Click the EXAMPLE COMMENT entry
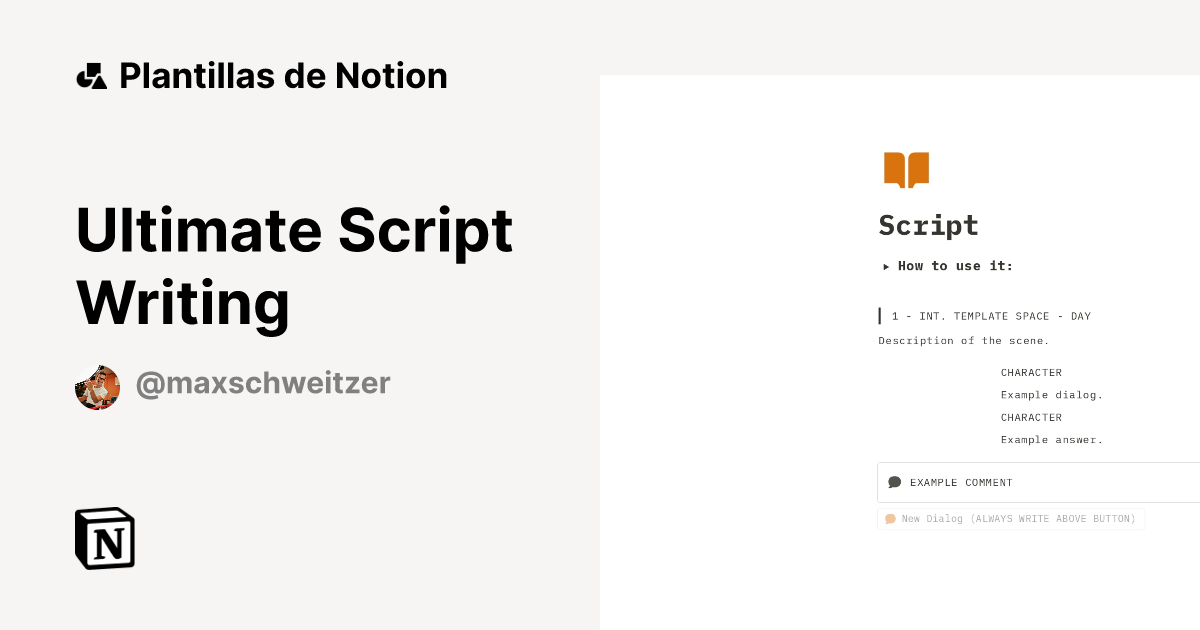This screenshot has width=1200, height=630. click(961, 482)
